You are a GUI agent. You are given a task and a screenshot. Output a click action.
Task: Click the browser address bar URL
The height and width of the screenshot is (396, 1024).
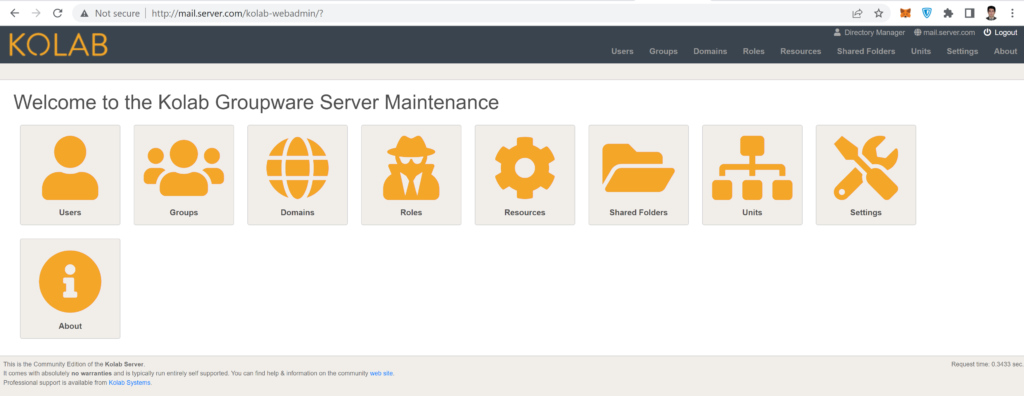237,13
